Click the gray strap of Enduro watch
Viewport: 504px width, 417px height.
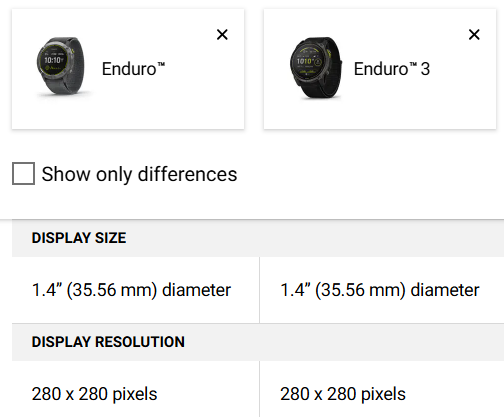point(76,65)
